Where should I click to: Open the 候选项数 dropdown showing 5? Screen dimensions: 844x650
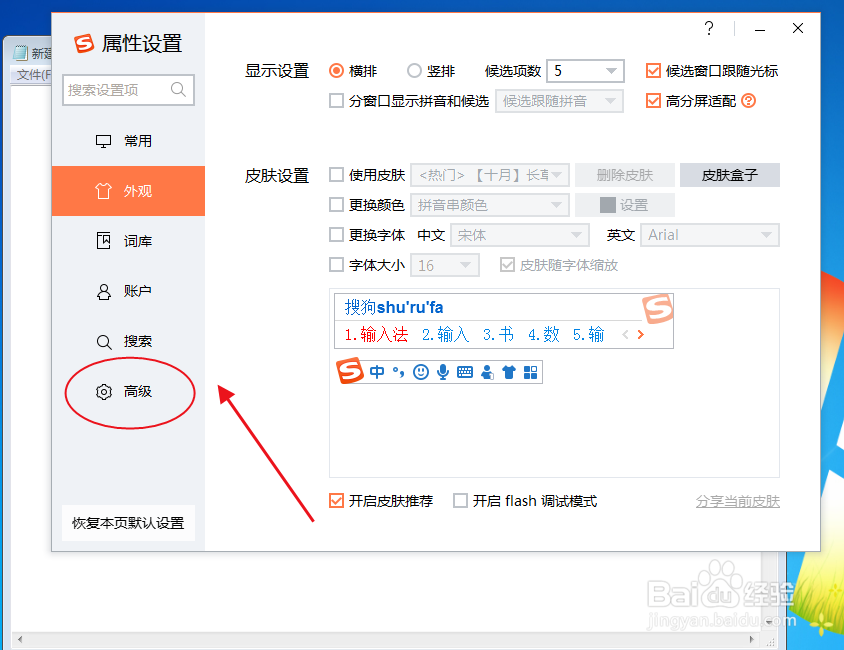pyautogui.click(x=585, y=71)
